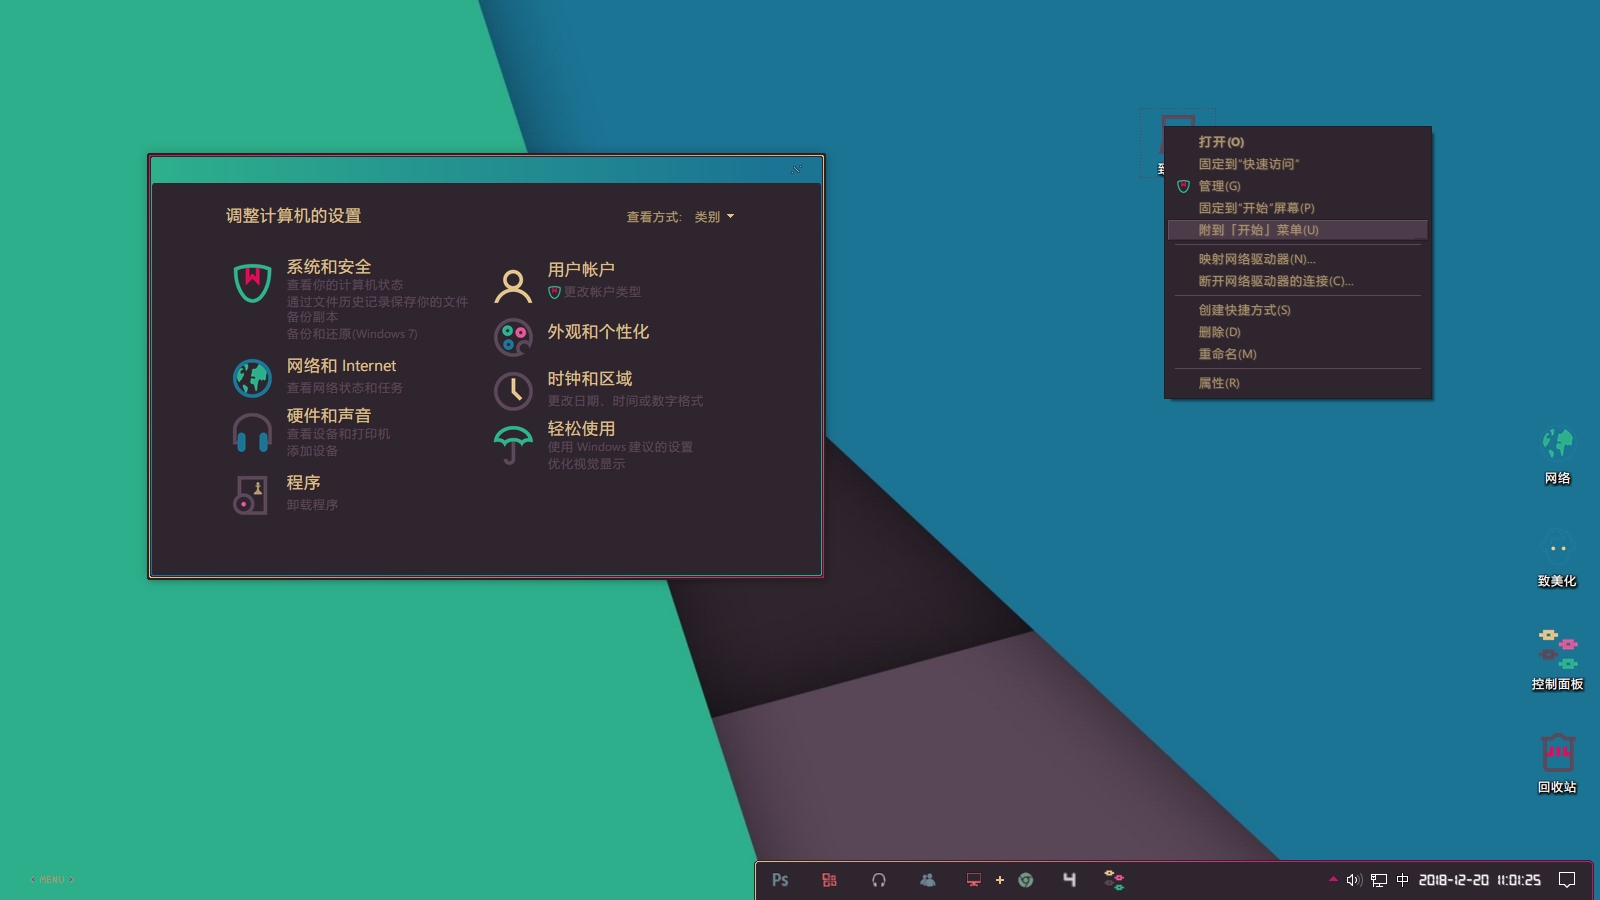Click 重命名(M) in the context menu
The width and height of the screenshot is (1600, 900).
click(x=1227, y=354)
